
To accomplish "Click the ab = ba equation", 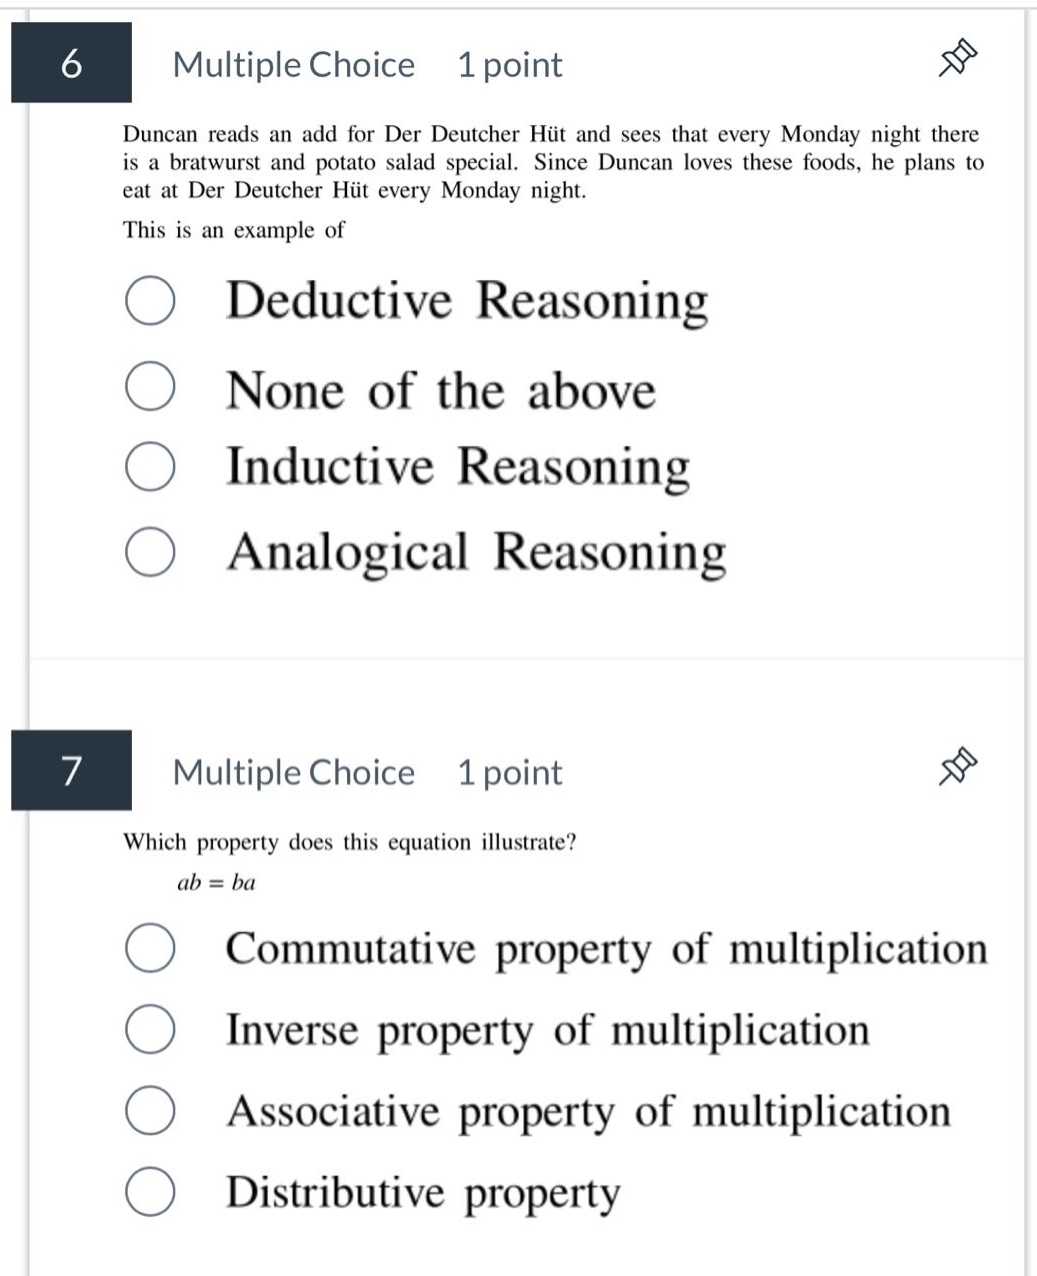I will [216, 882].
